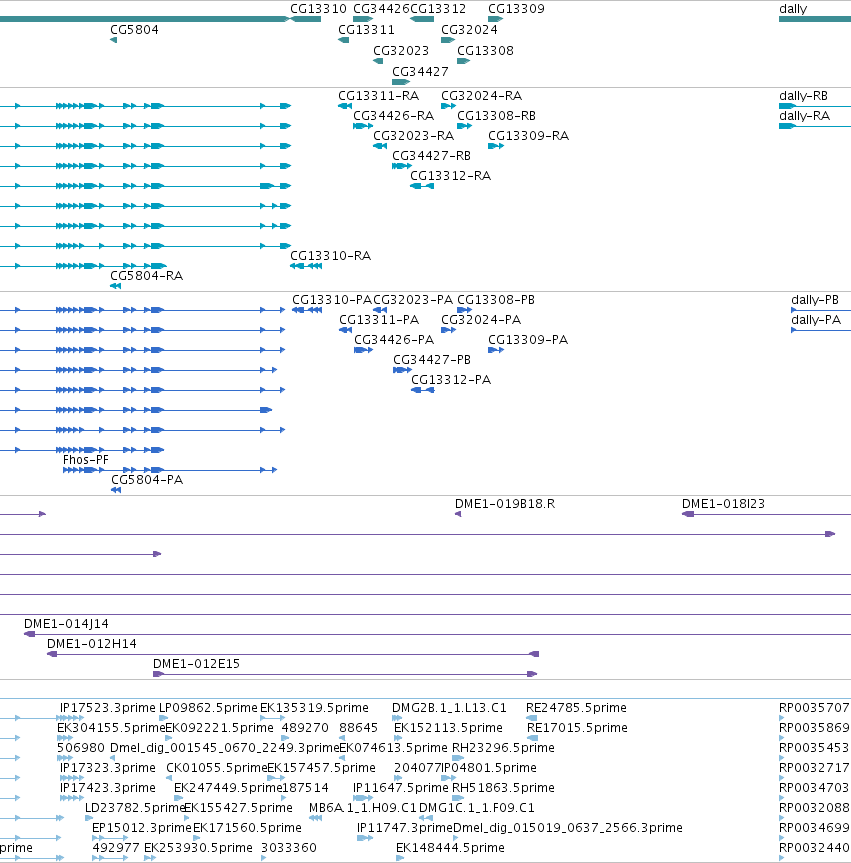The width and height of the screenshot is (851, 863).
Task: Select the CG32024-RA transcript label
Action: click(x=482, y=96)
